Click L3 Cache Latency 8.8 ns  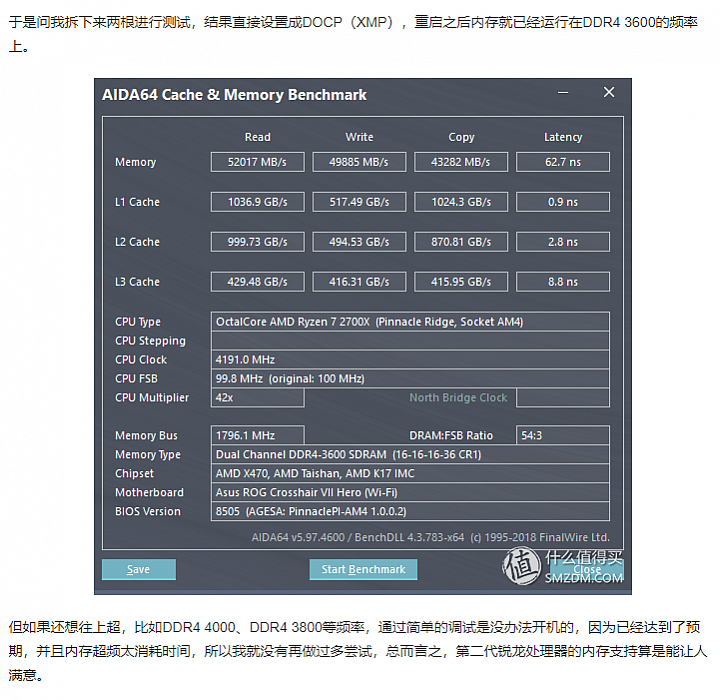point(563,282)
